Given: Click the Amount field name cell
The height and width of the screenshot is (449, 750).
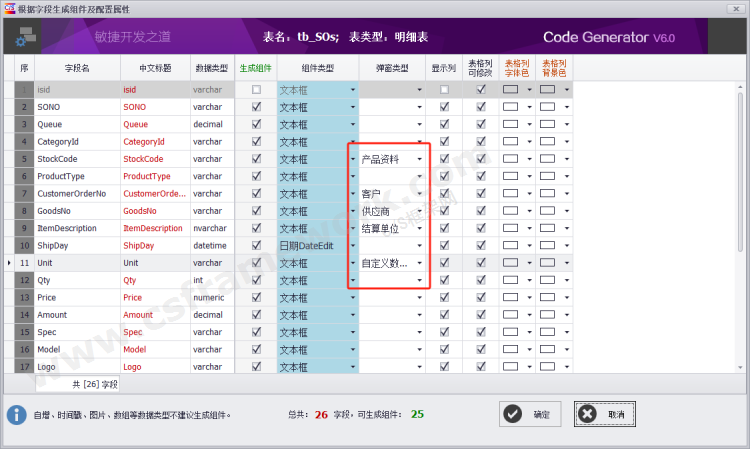Looking at the screenshot, I should coord(77,315).
